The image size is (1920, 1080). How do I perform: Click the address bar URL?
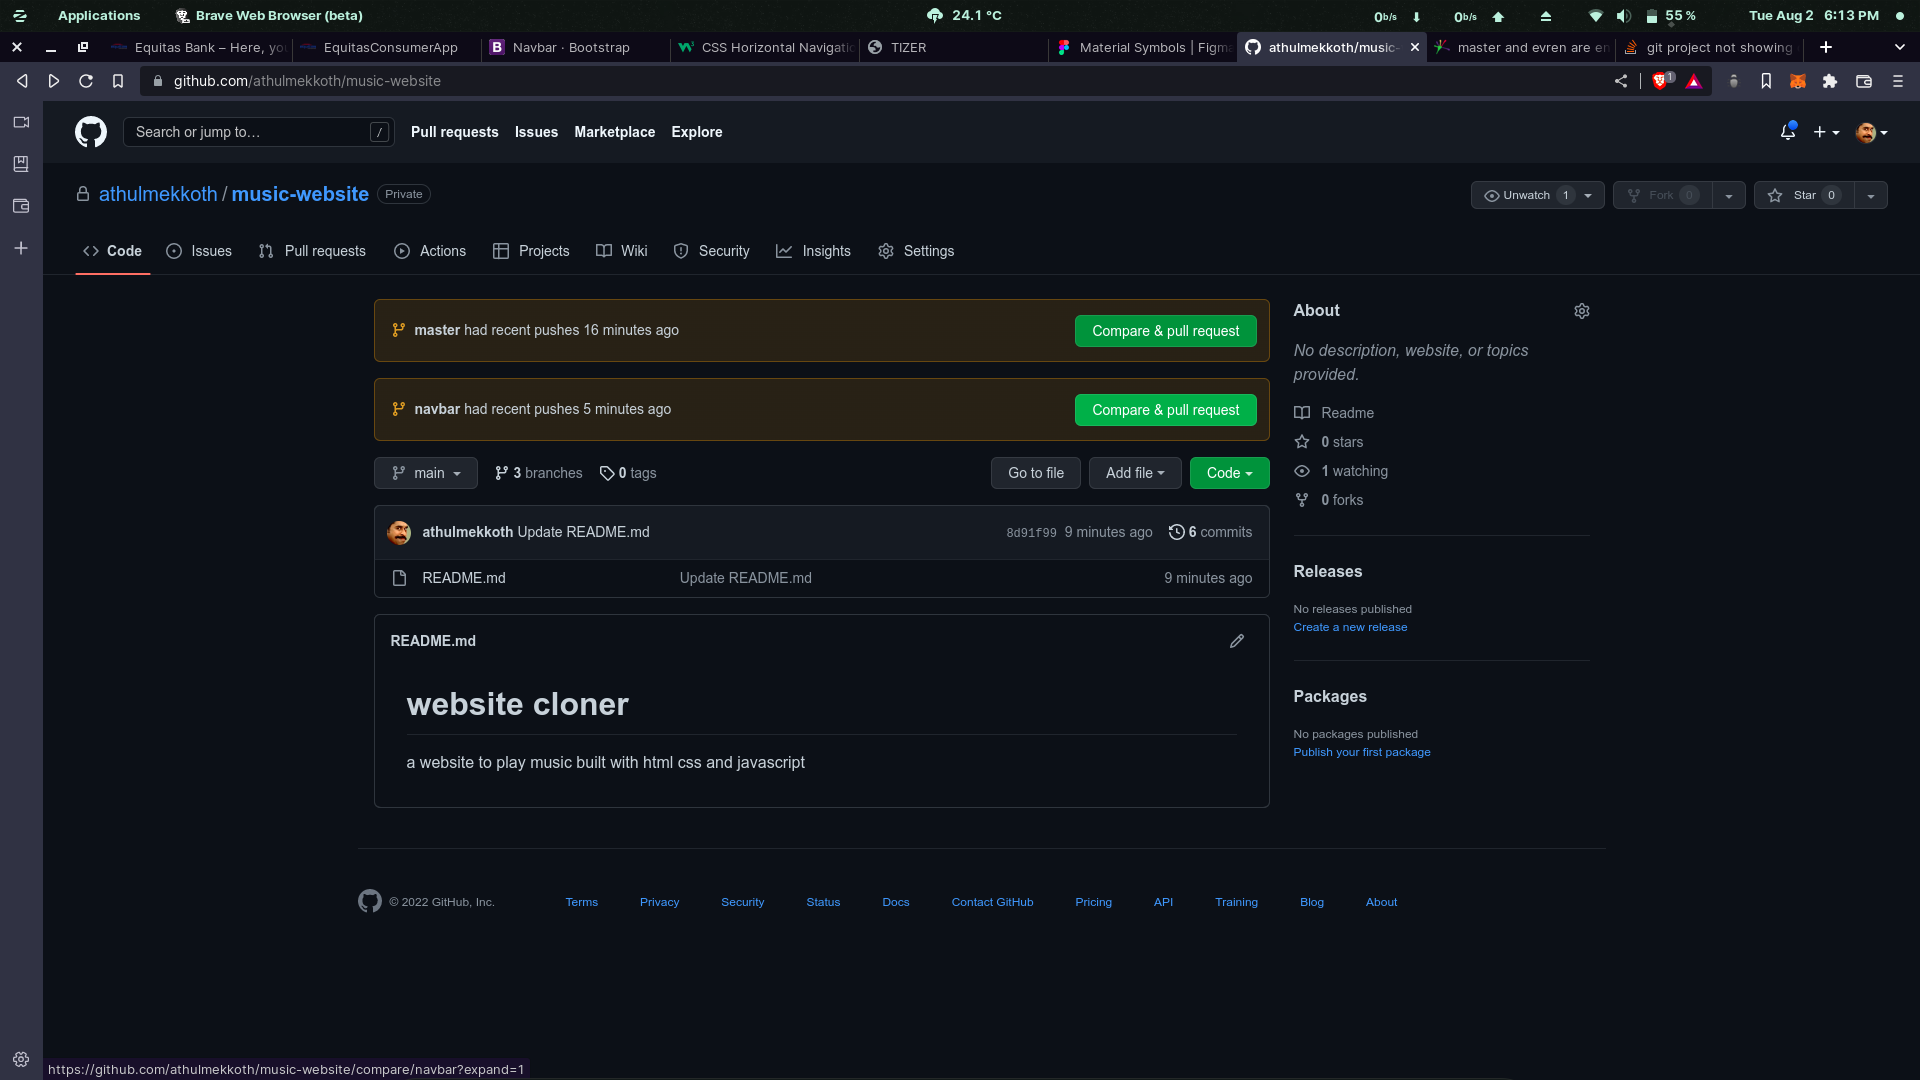coord(307,81)
